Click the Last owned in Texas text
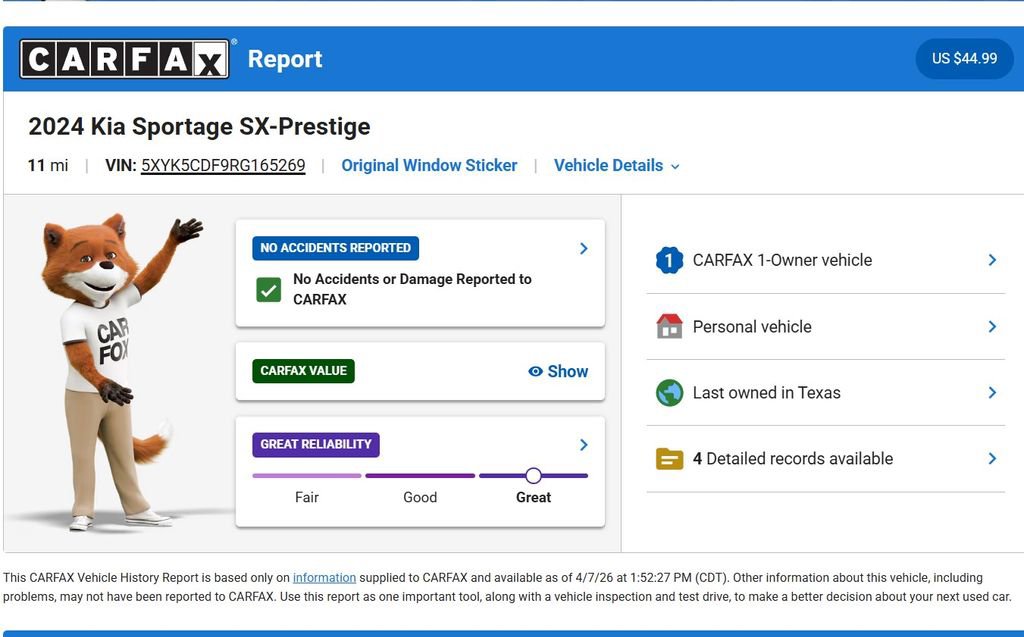The width and height of the screenshot is (1024, 637). click(x=767, y=393)
